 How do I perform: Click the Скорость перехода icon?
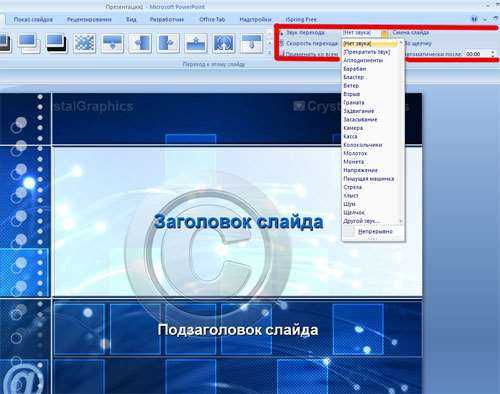tap(282, 43)
